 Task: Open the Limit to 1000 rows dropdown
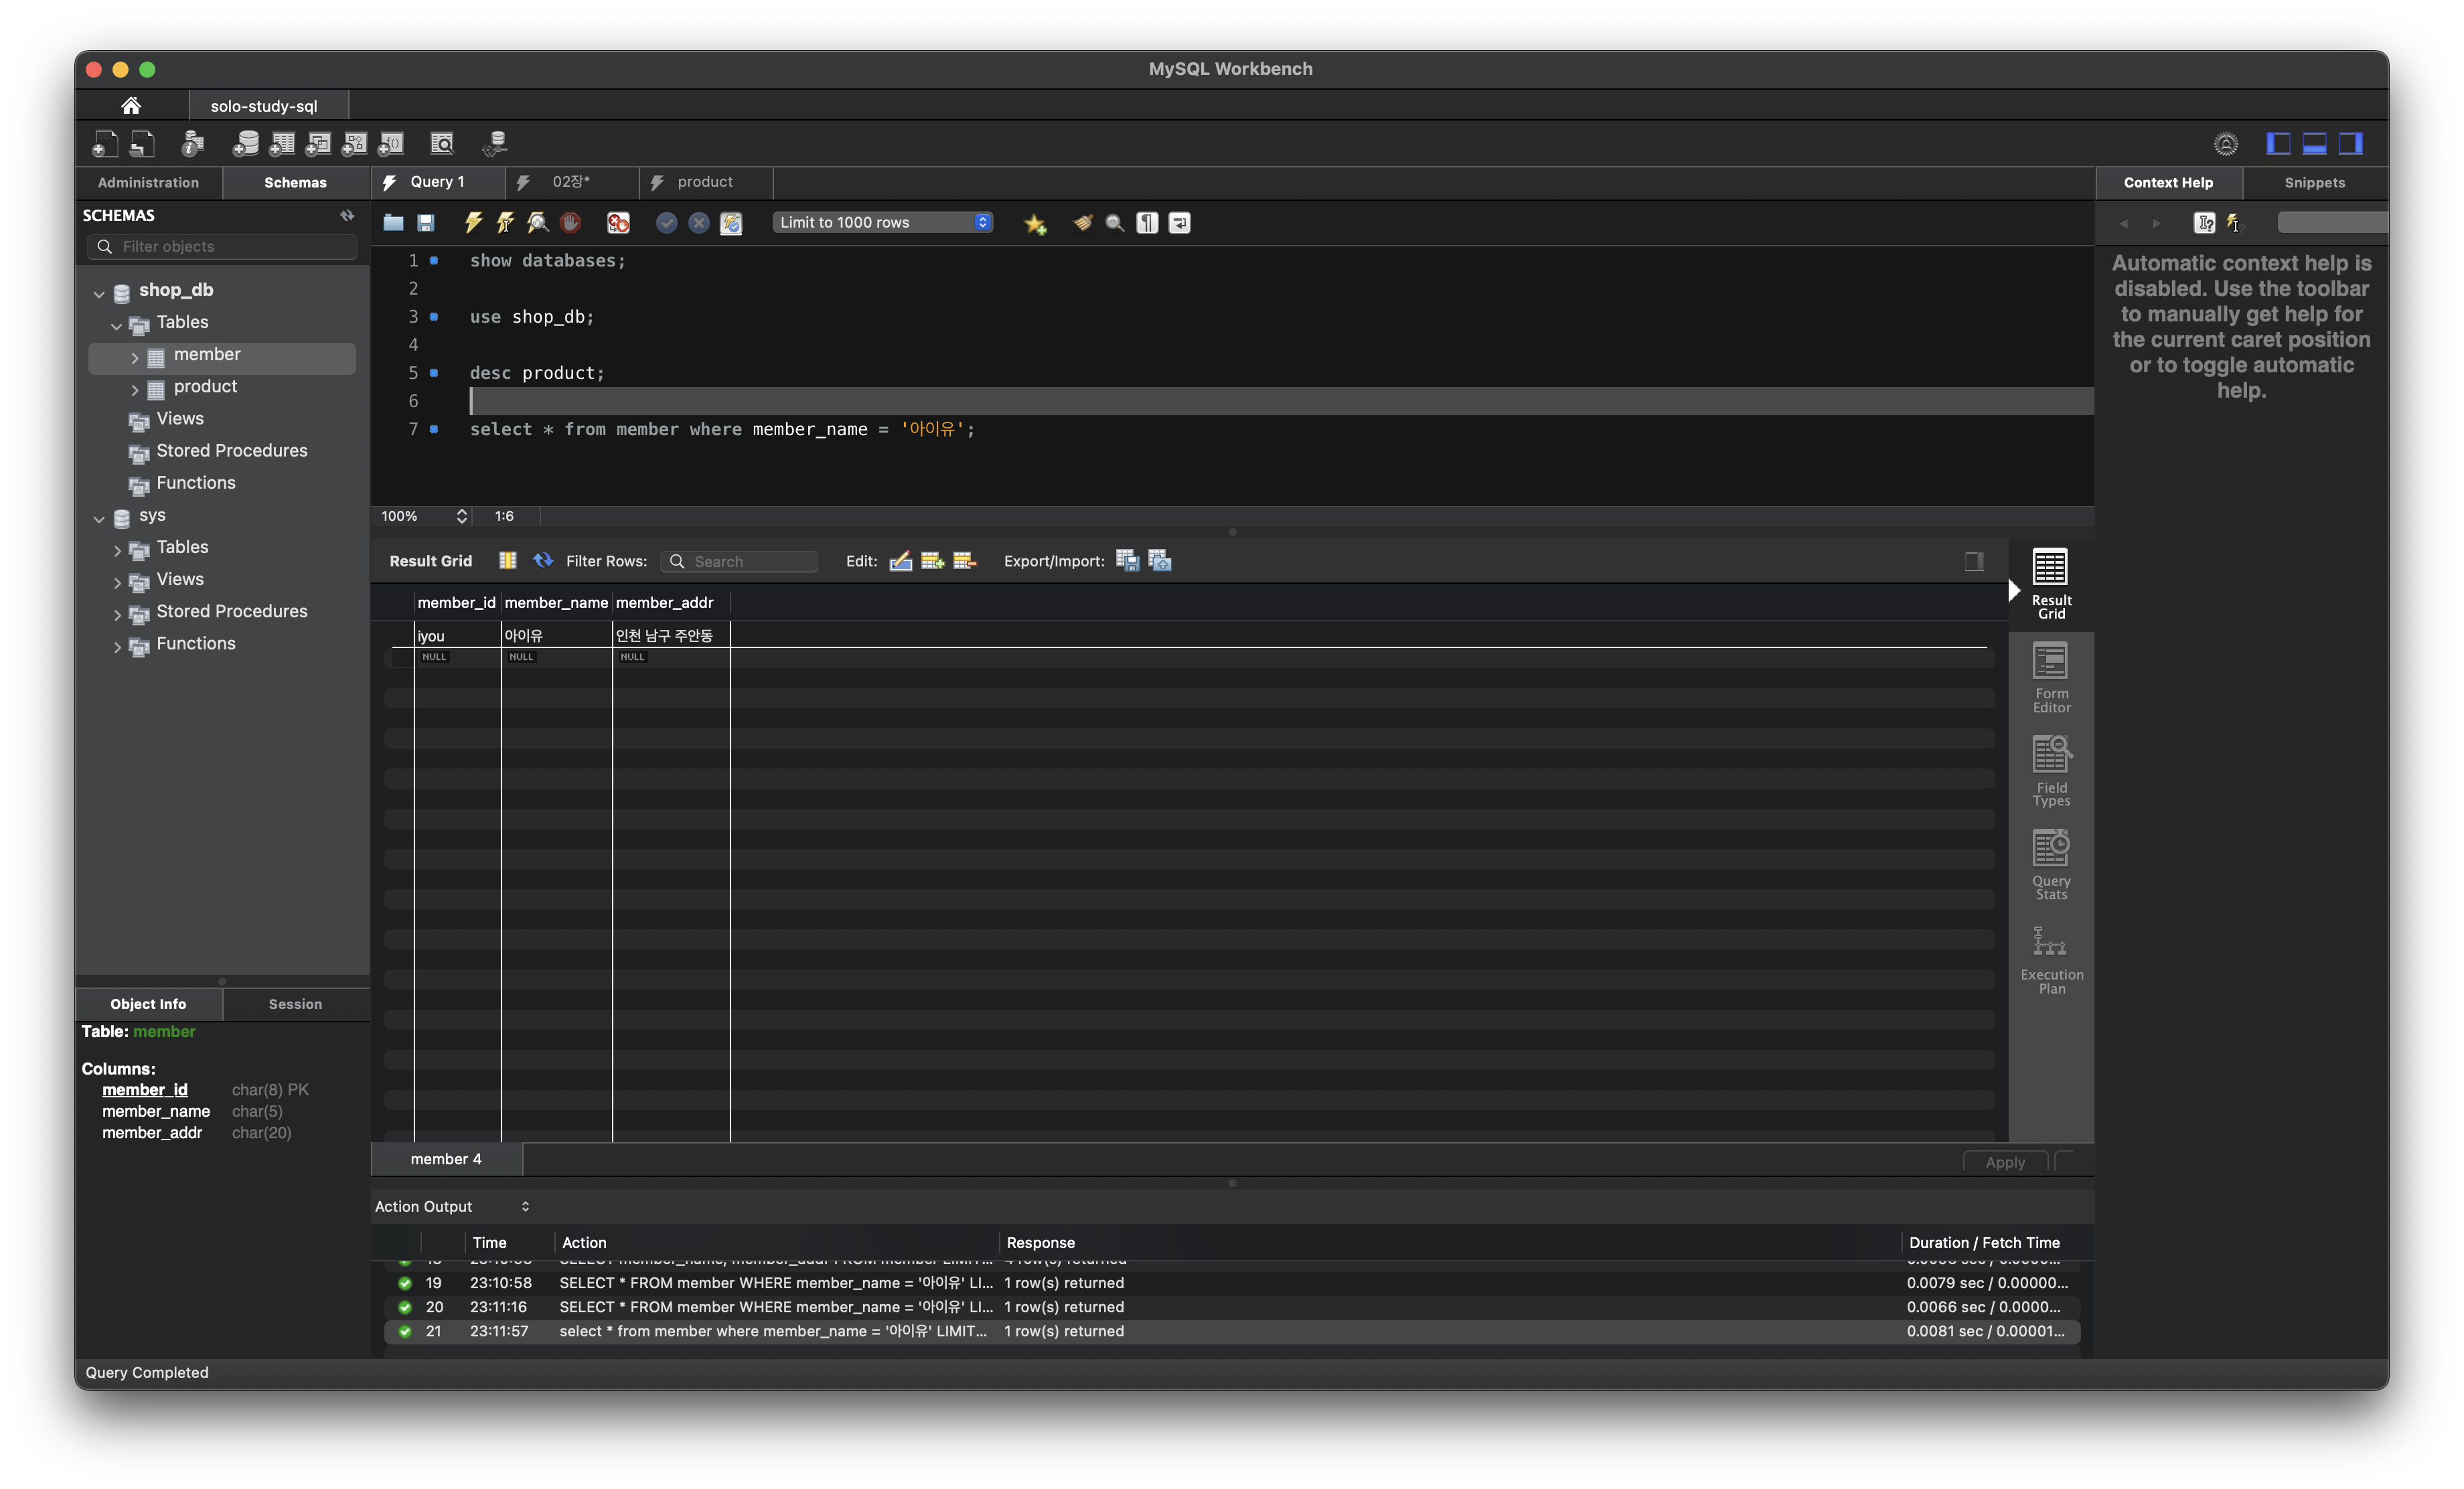click(883, 222)
